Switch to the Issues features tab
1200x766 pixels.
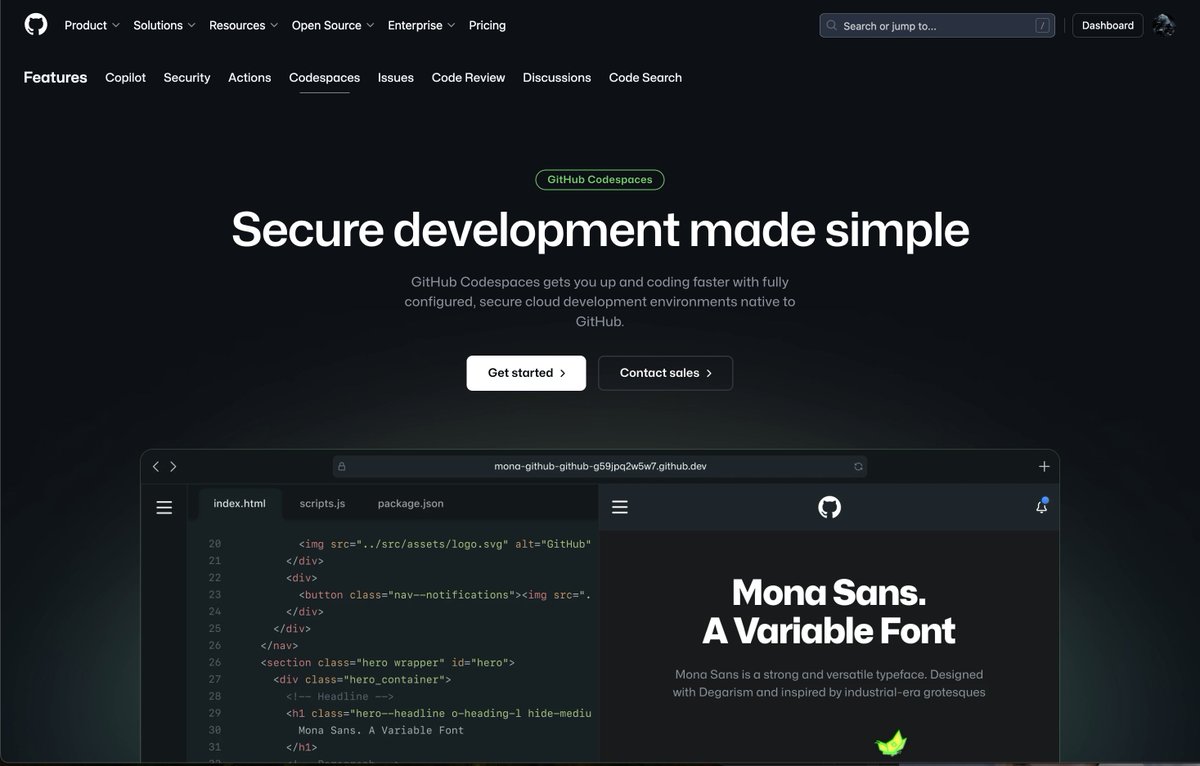pos(396,77)
